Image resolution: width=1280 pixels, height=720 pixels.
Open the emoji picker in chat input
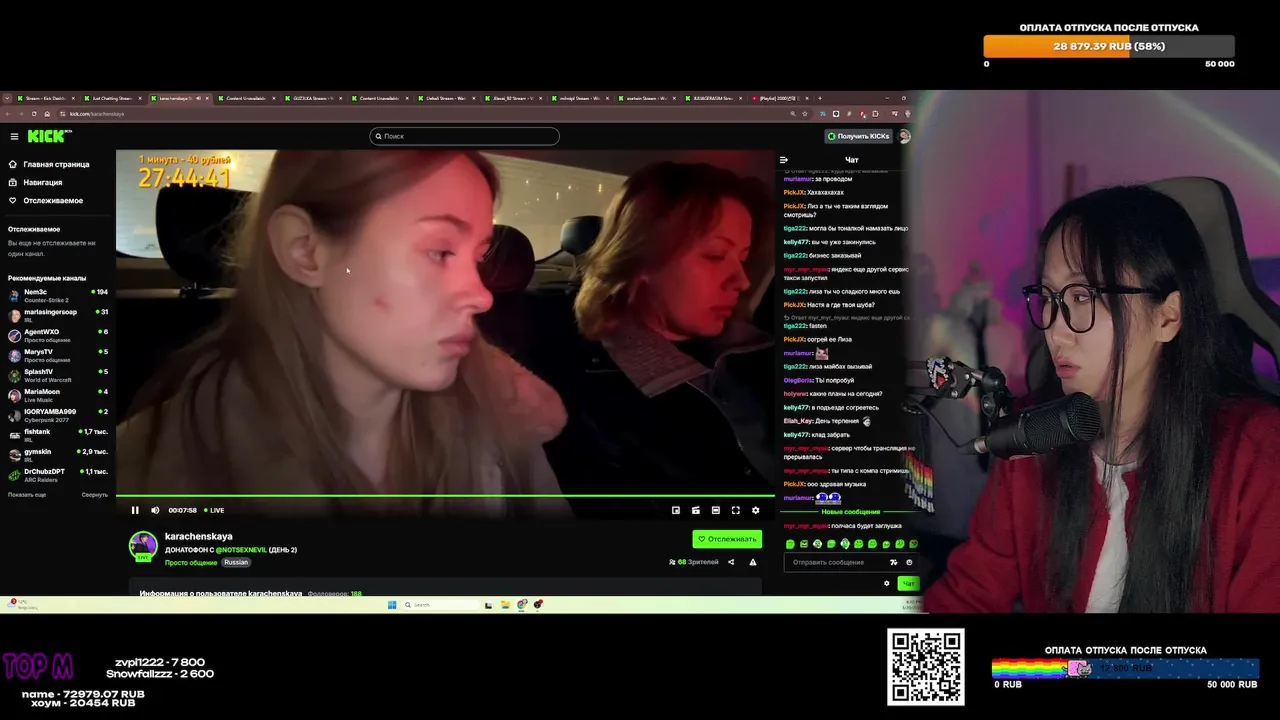pyautogui.click(x=909, y=562)
